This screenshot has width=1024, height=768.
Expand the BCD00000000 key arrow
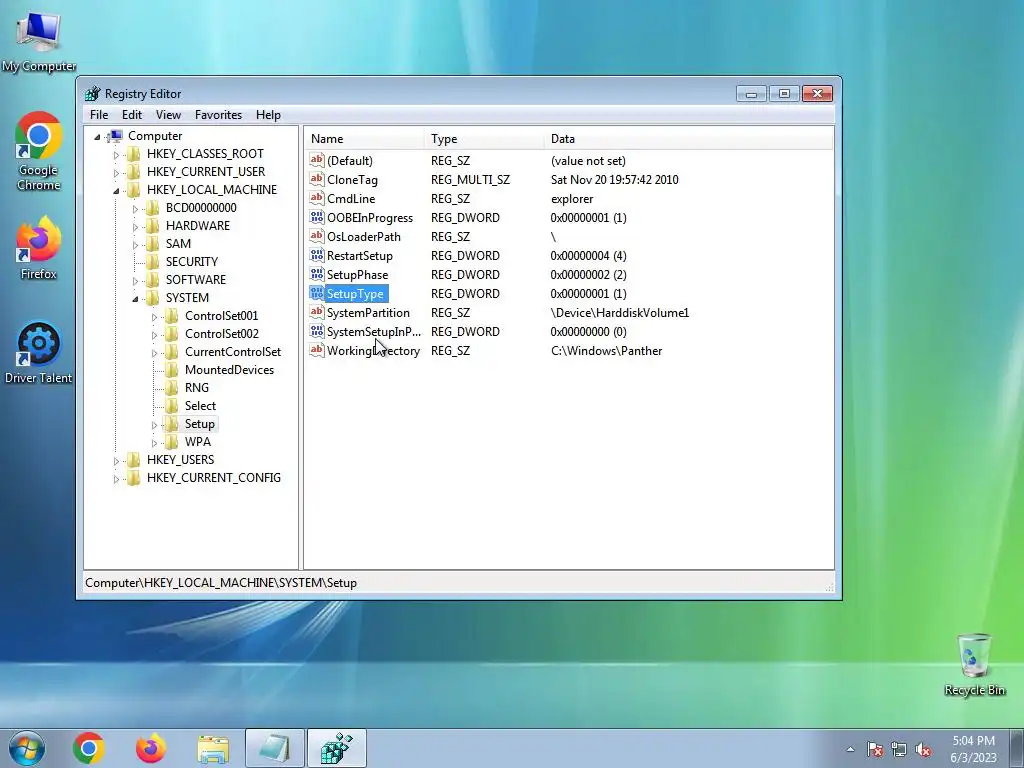pyautogui.click(x=135, y=209)
